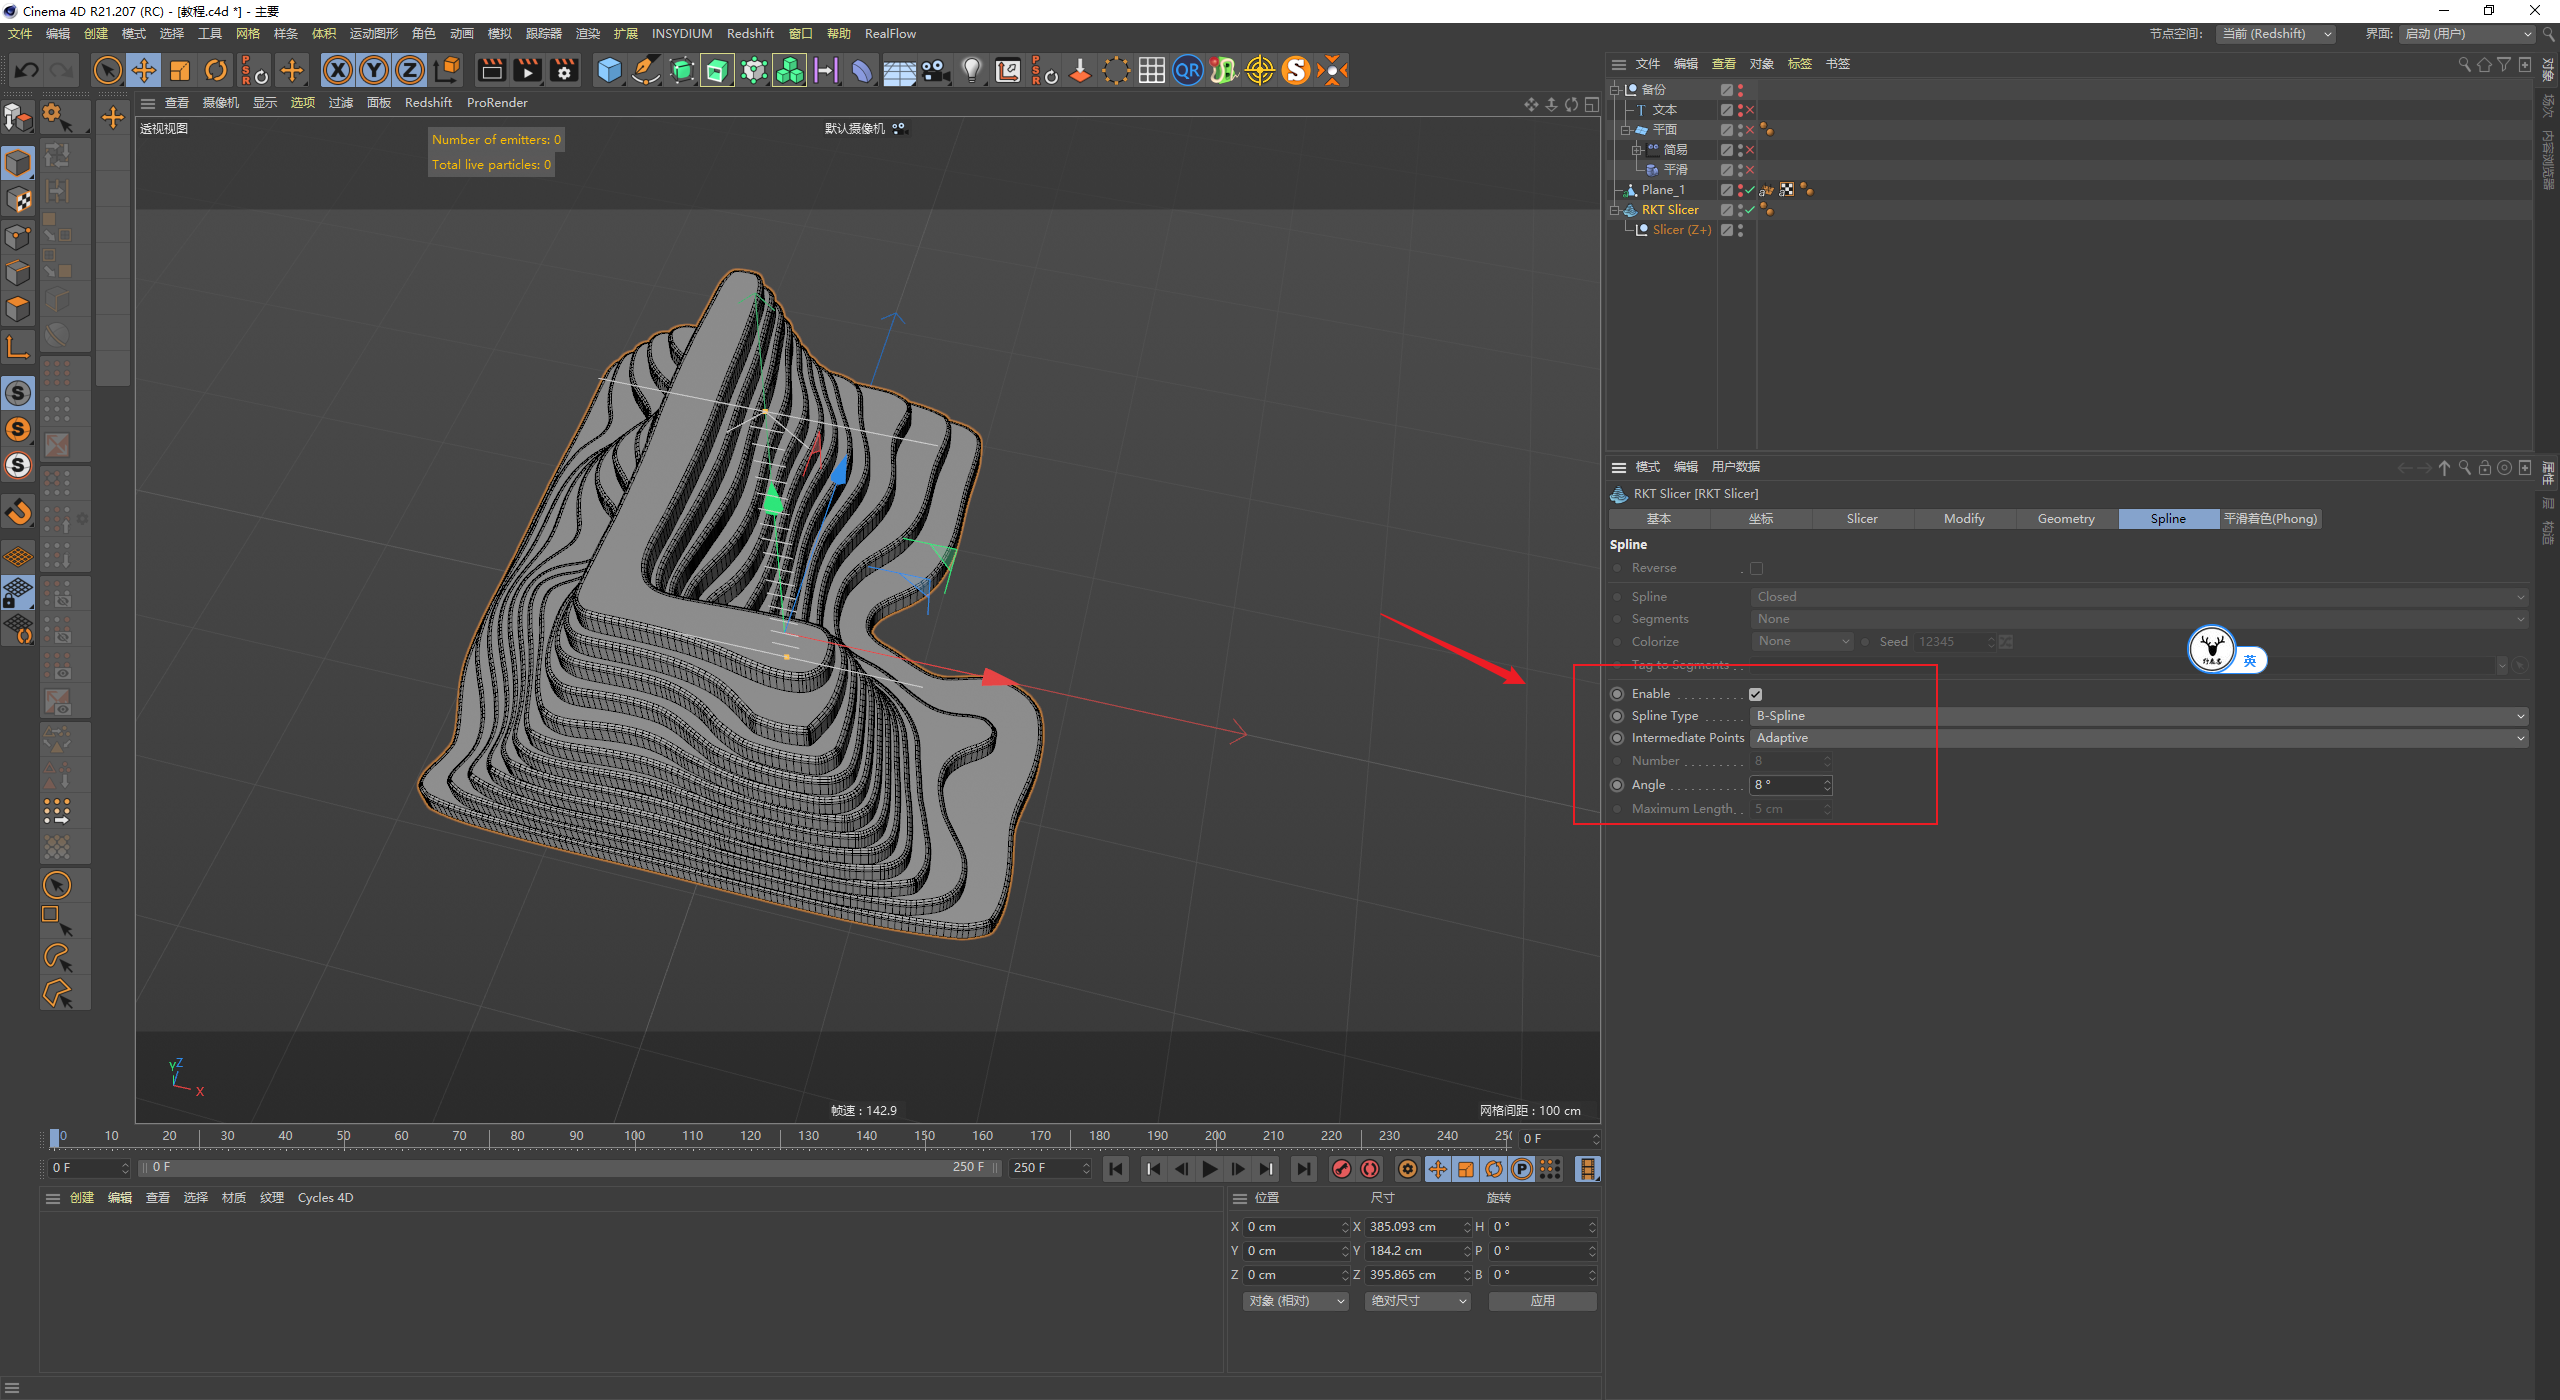
Task: Click the render to Picture Viewer icon
Action: (x=527, y=70)
